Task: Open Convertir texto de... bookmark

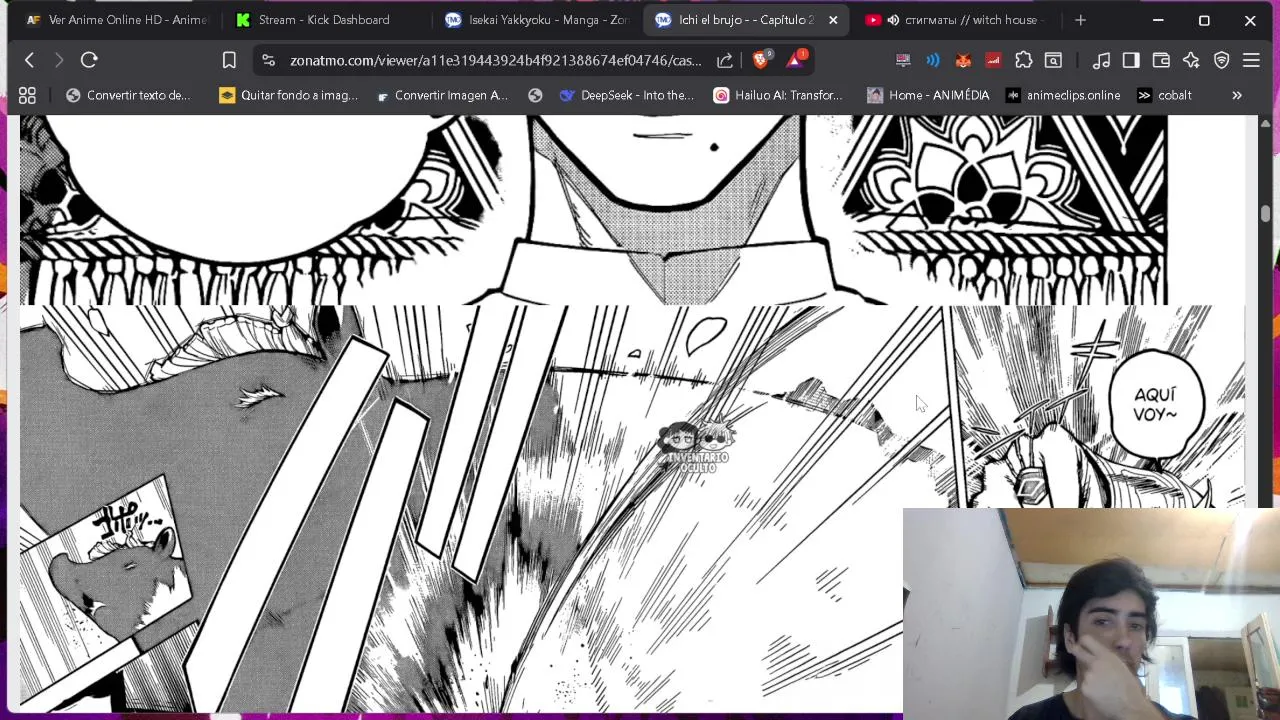Action: 128,95
